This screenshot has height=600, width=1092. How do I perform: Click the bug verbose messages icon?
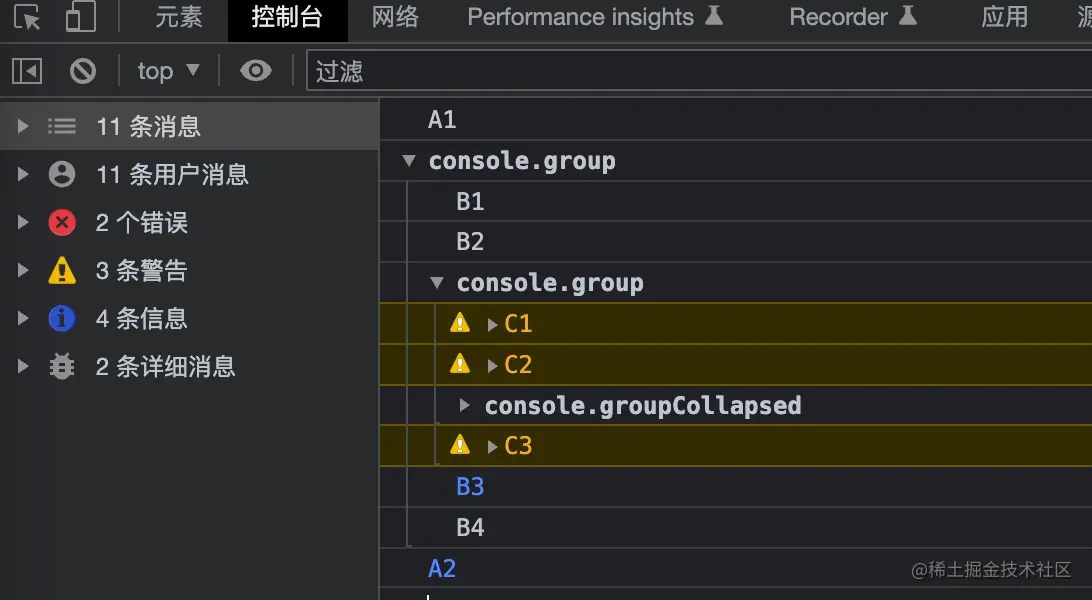tap(62, 367)
